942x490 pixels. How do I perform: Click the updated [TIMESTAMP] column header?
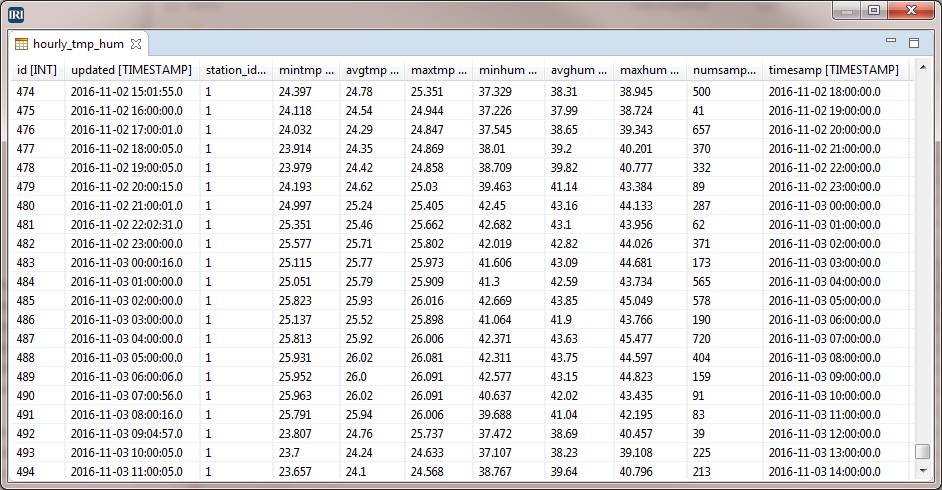(132, 70)
